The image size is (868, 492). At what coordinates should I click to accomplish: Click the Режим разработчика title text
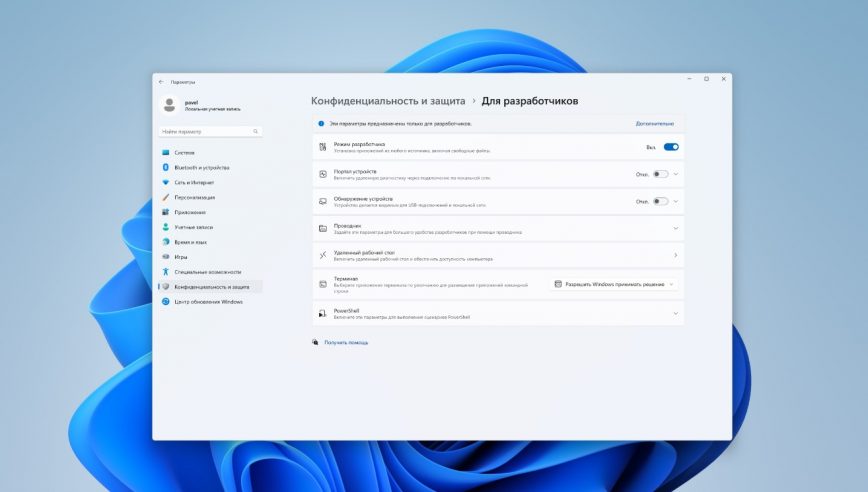coord(359,144)
